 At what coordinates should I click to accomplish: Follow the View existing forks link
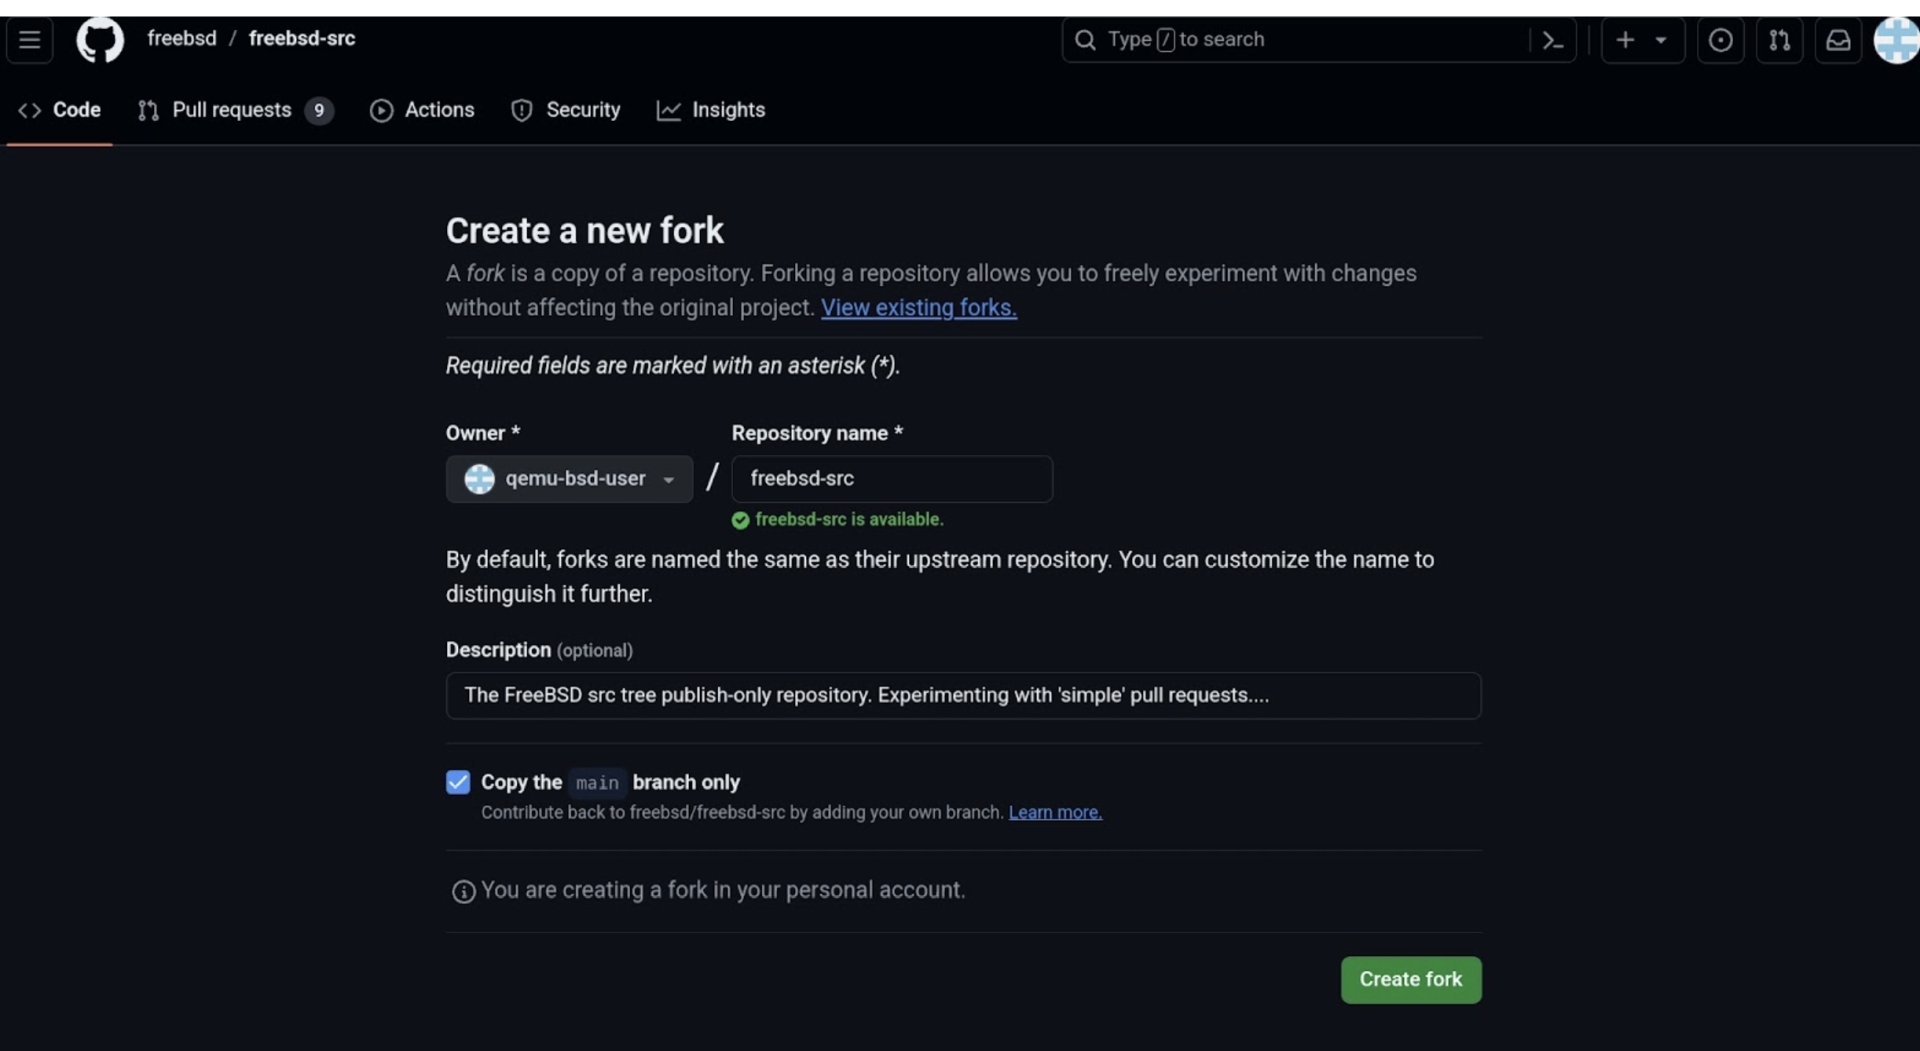tap(918, 308)
